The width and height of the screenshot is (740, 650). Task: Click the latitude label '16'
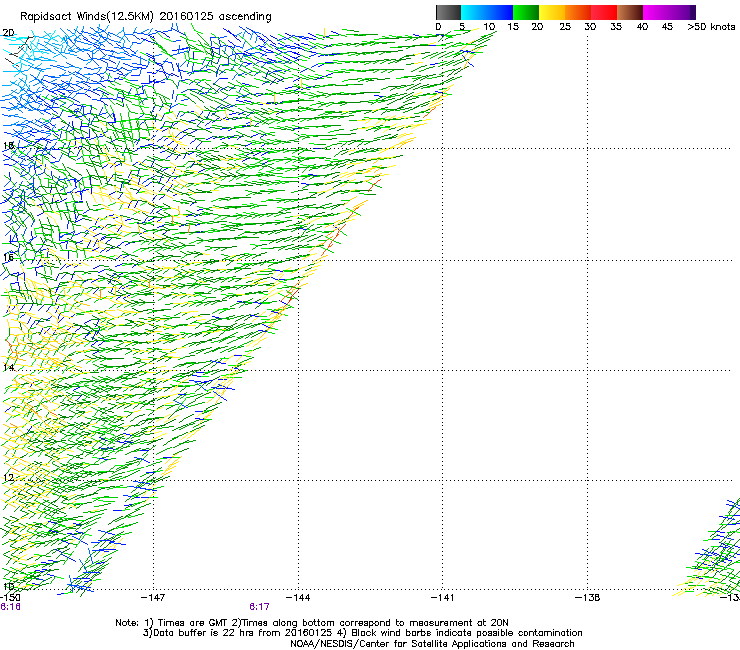[8, 257]
